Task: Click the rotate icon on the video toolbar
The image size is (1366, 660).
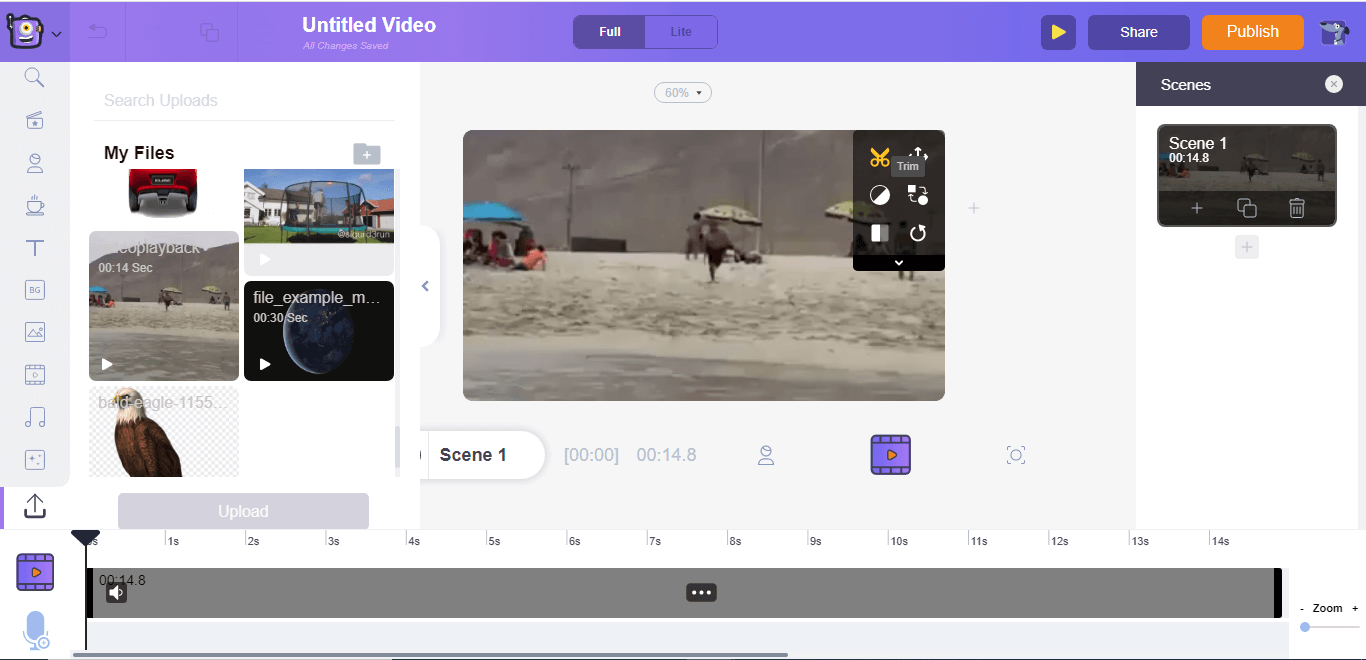Action: [918, 233]
